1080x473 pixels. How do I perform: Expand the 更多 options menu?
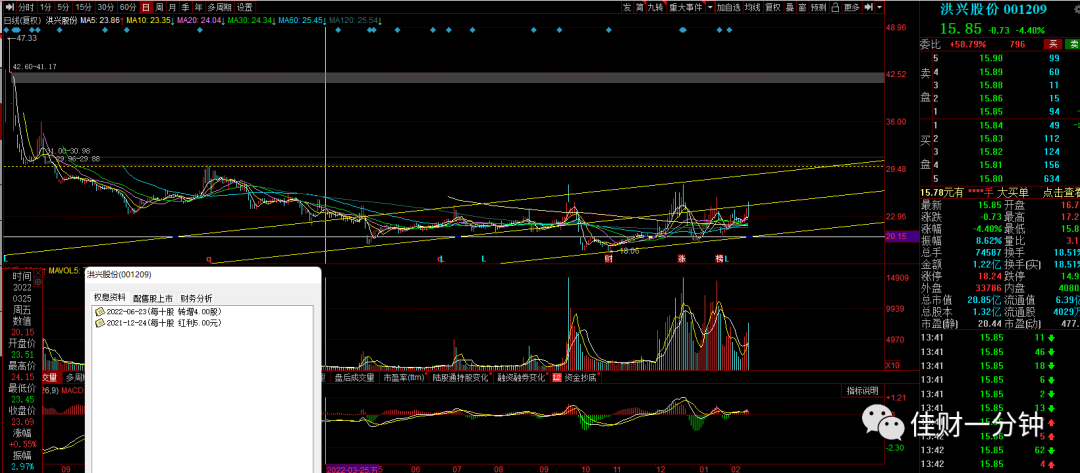(851, 8)
